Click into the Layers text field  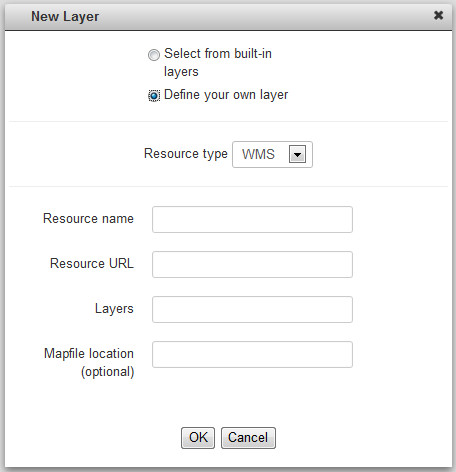point(252,309)
